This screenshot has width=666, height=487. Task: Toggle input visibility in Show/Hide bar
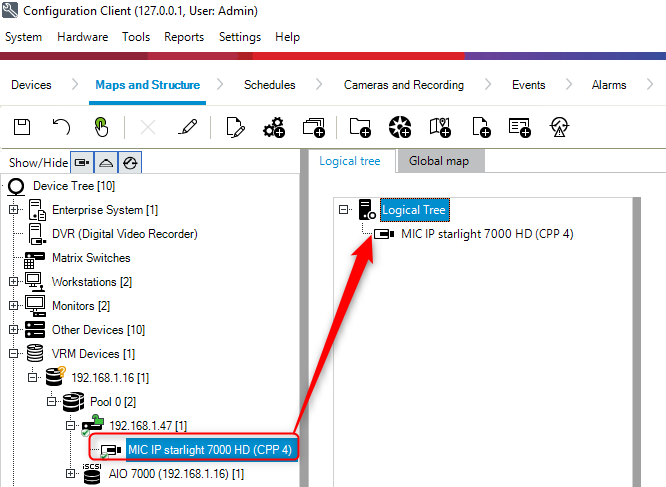pos(130,162)
